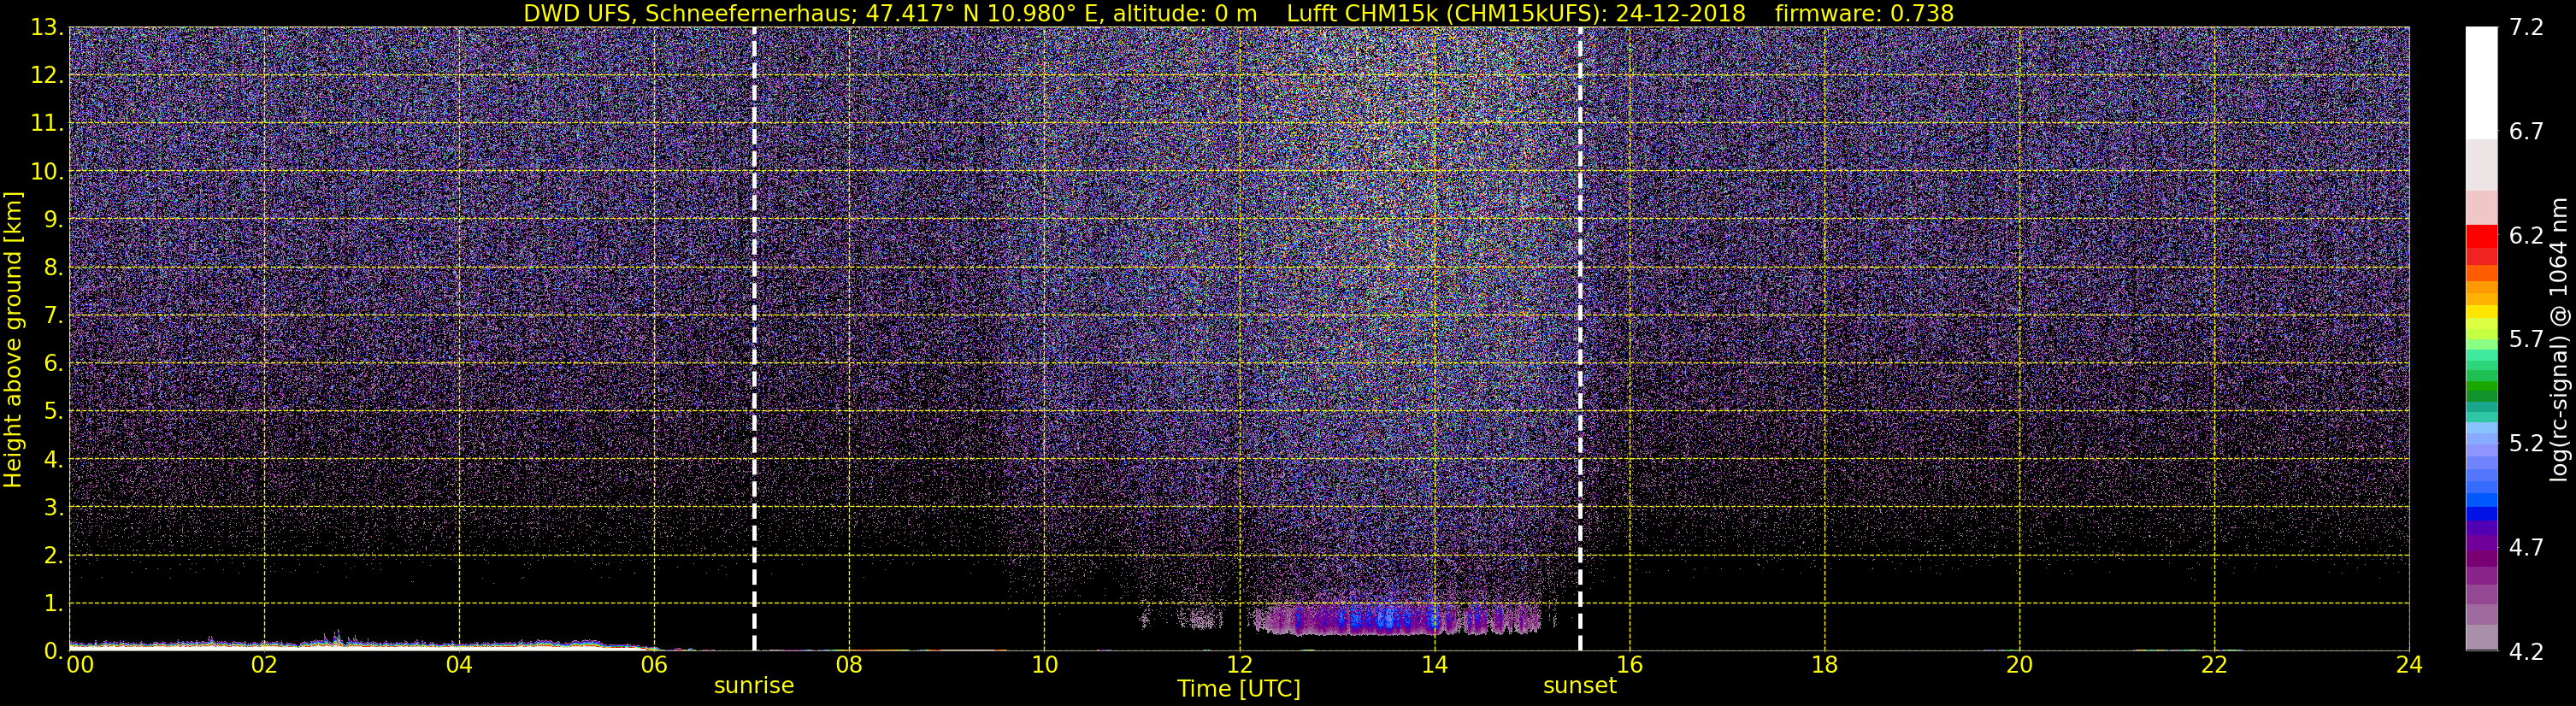Click the '12' tick on the time axis
Image resolution: width=2576 pixels, height=706 pixels.
tap(1239, 665)
